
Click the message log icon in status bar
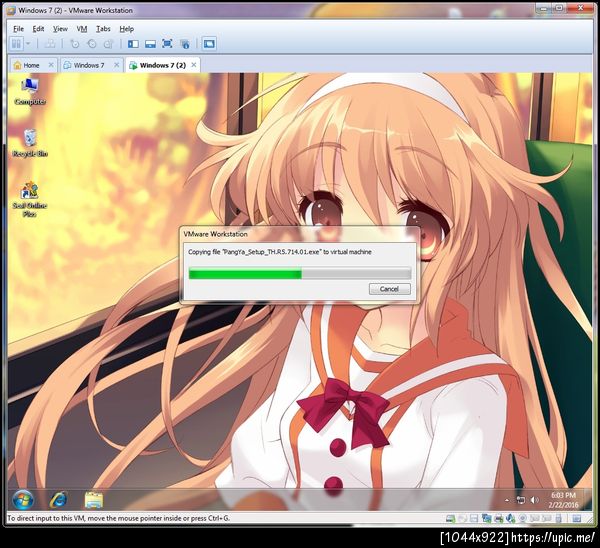click(x=577, y=519)
